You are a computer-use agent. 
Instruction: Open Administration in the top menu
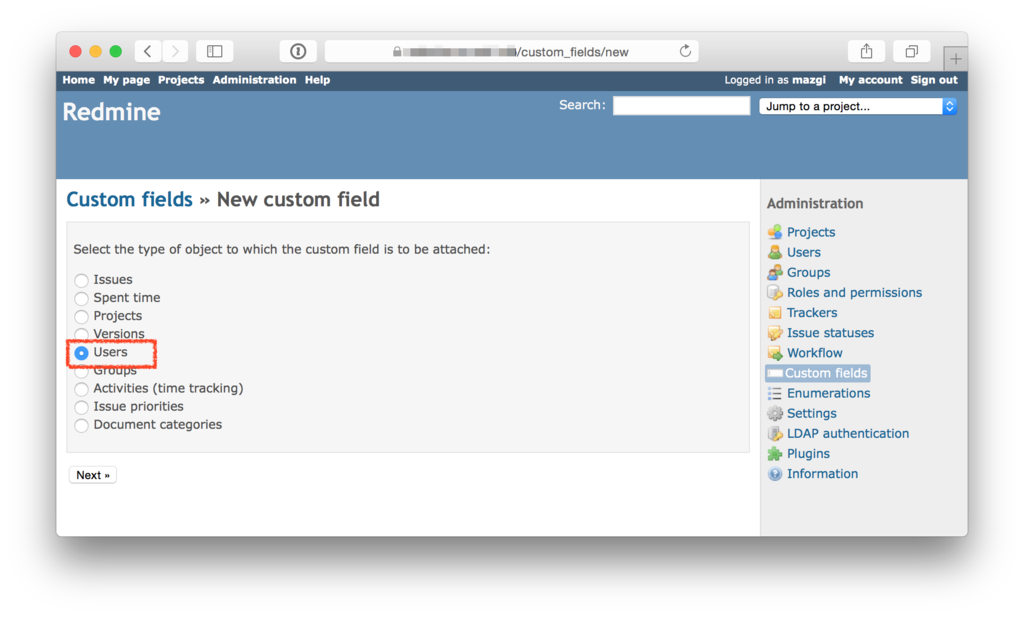point(254,80)
